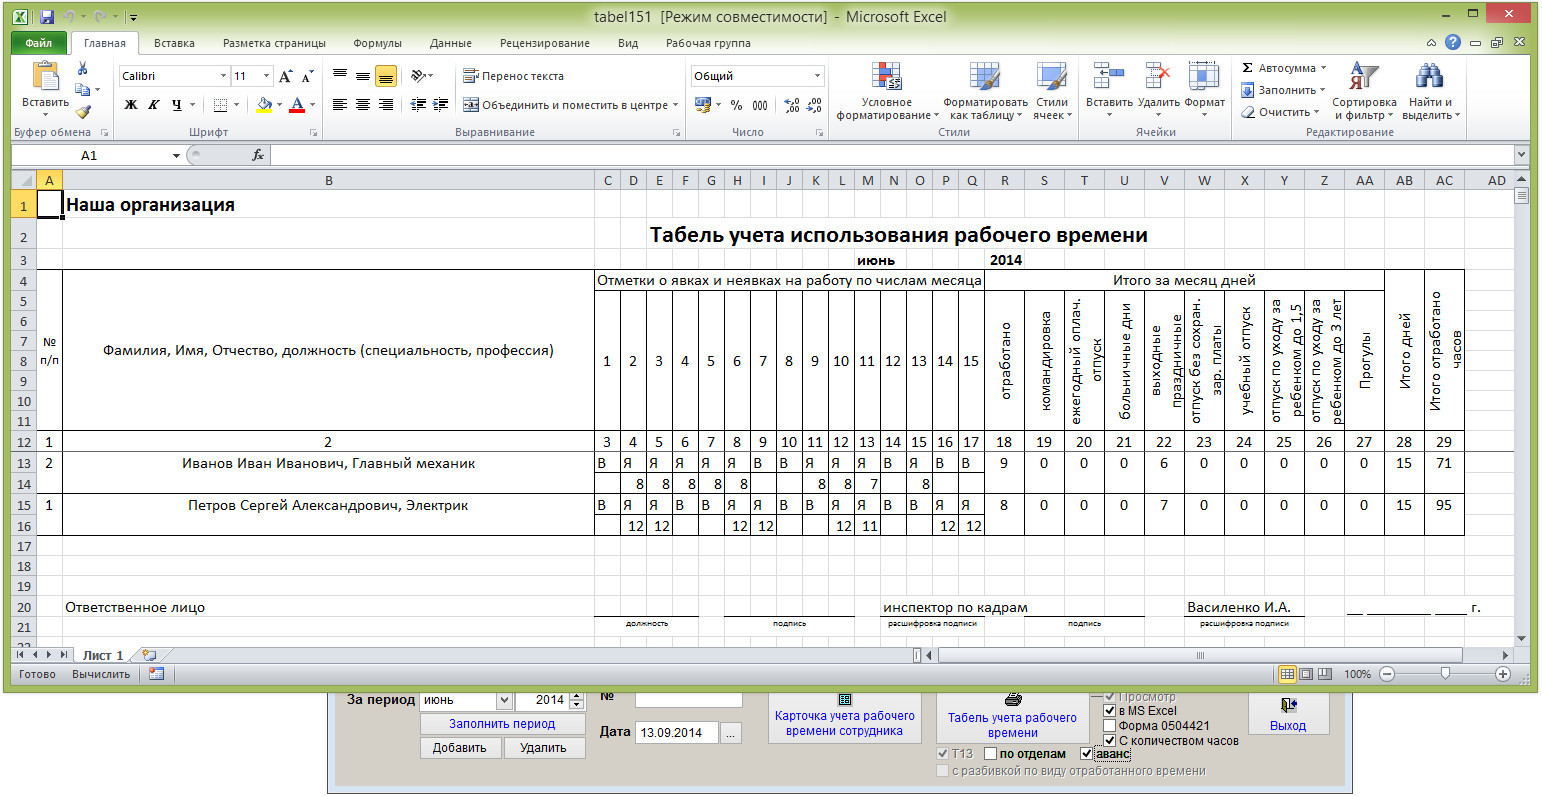Apply bold formatting with Ж button

(x=131, y=105)
